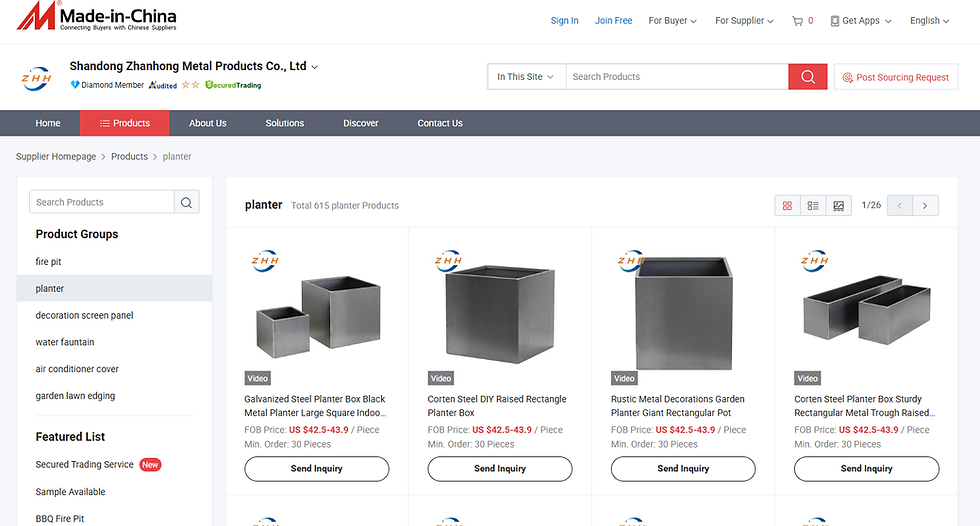Go to next products page

[x=925, y=206]
